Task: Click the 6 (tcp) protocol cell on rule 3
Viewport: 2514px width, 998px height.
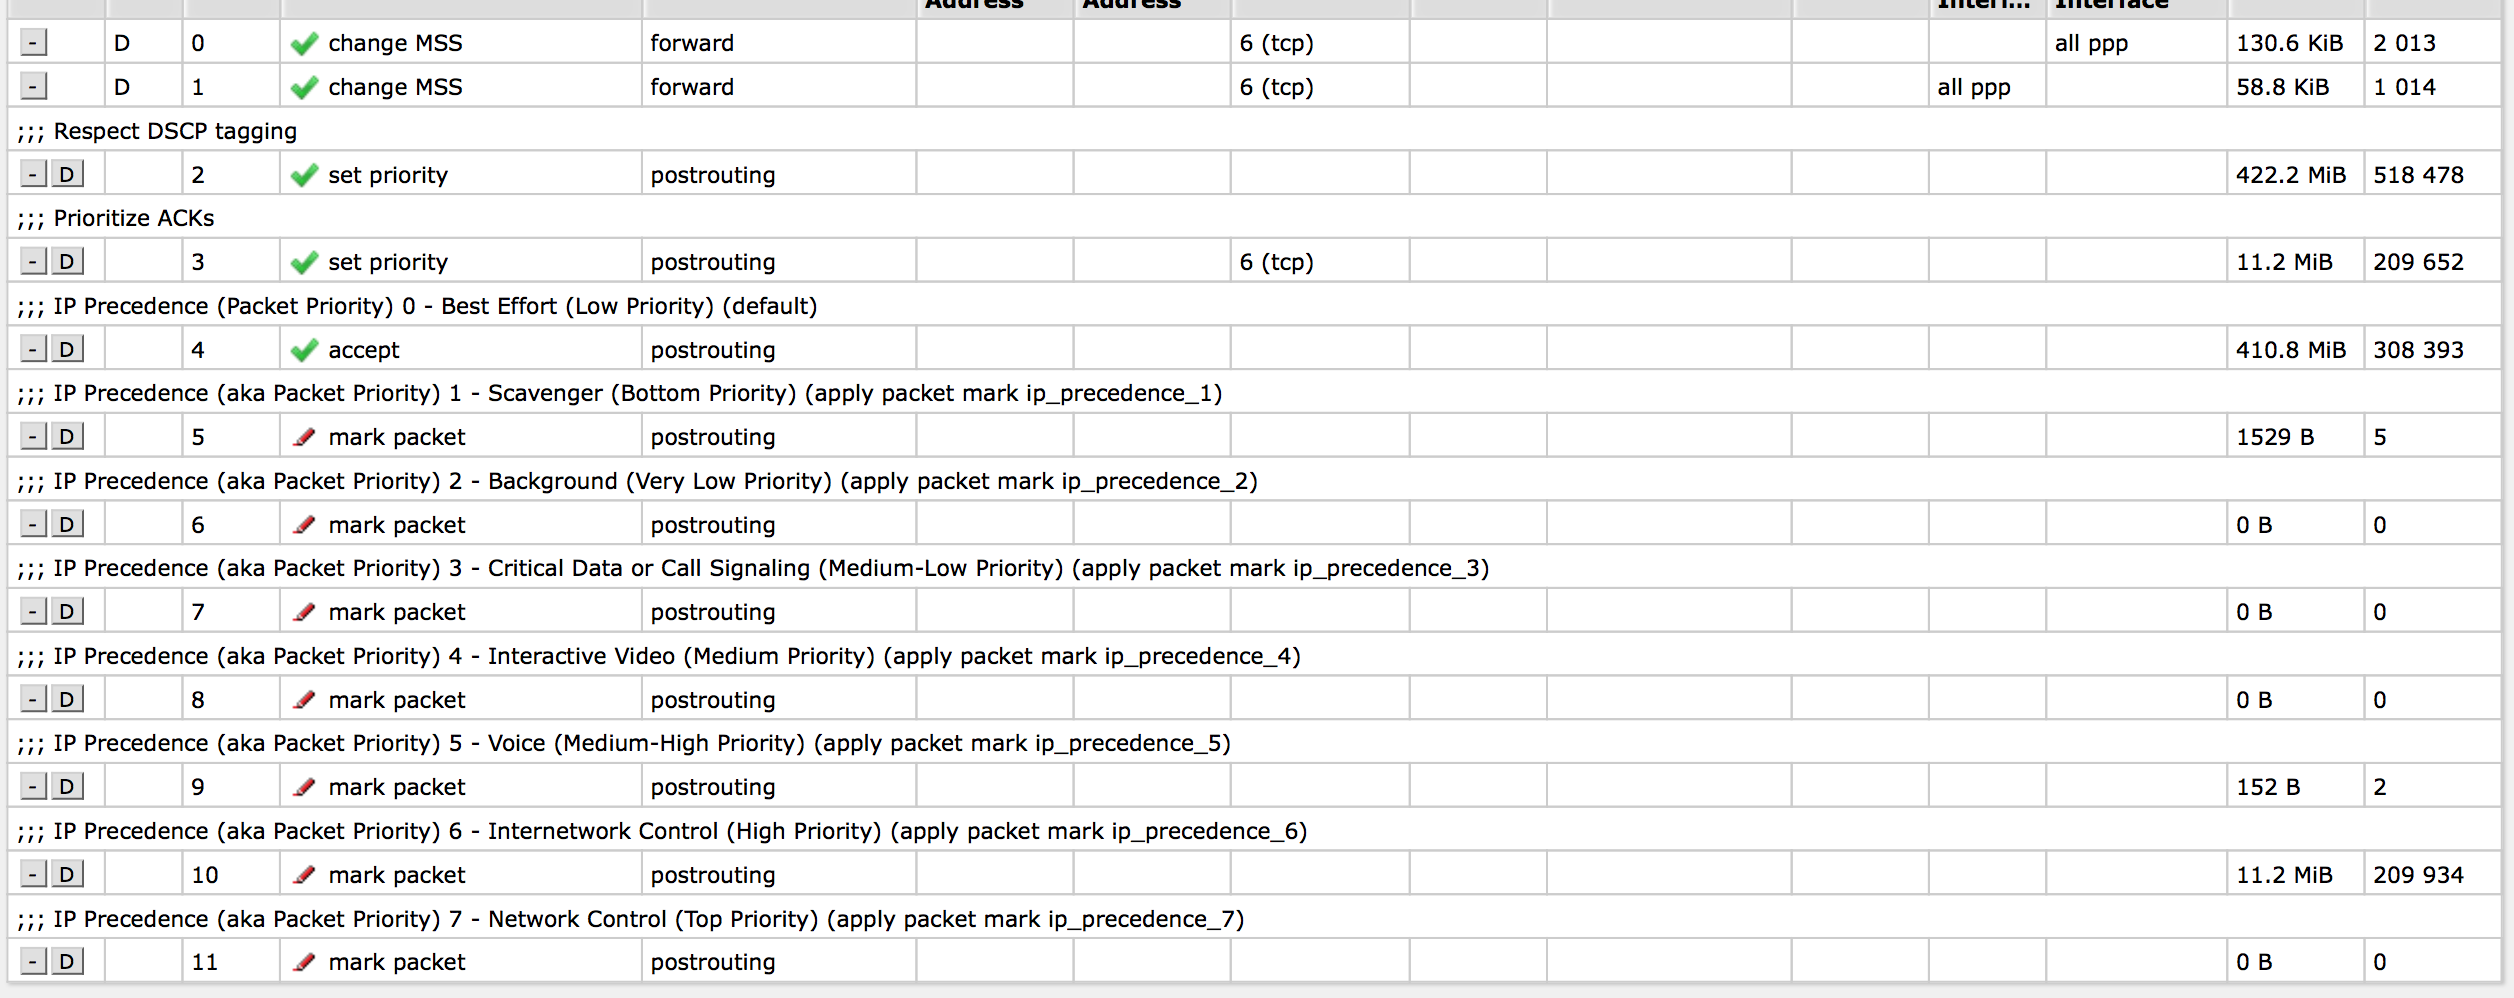Action: [1276, 263]
